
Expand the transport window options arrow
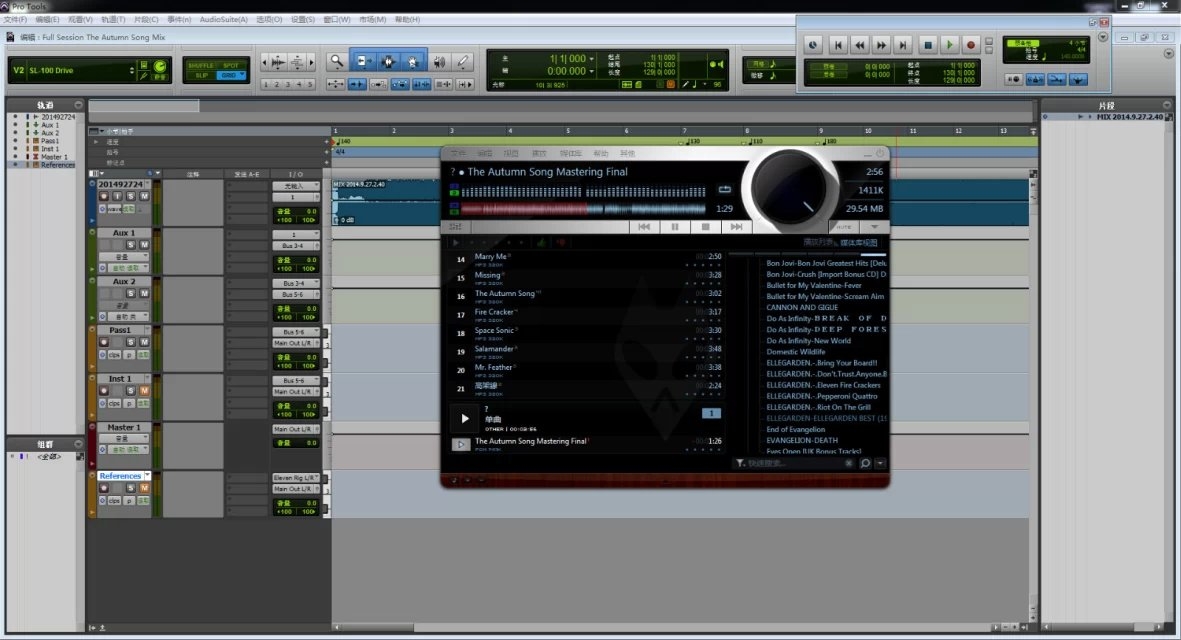pyautogui.click(x=1103, y=37)
